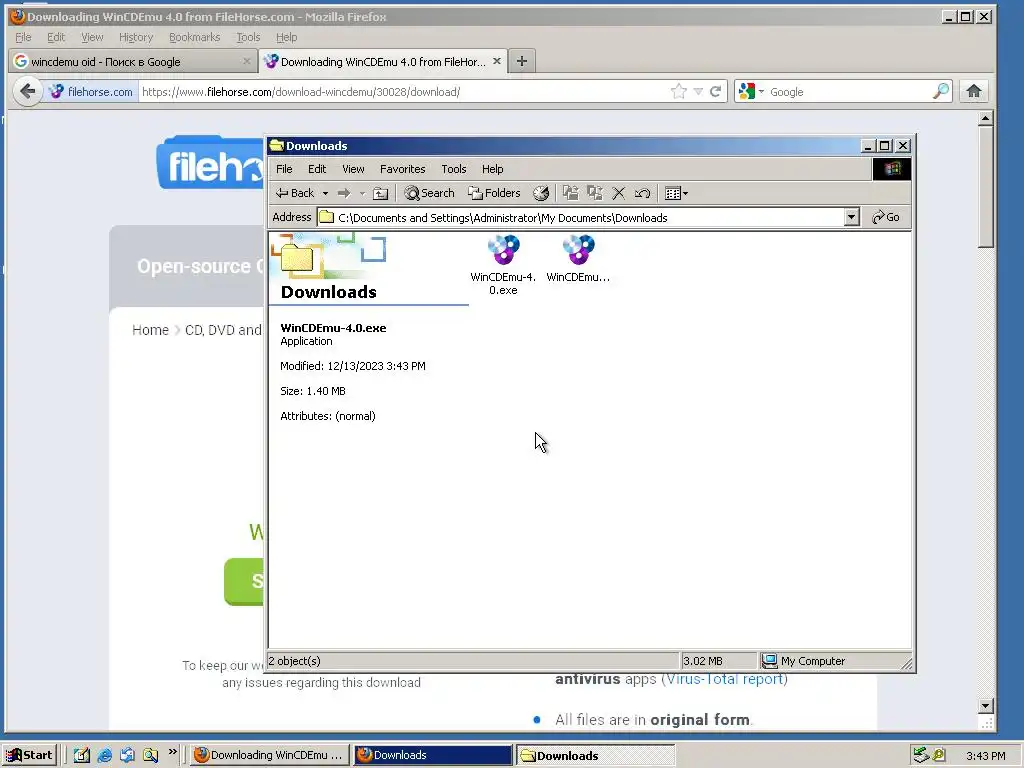Open the View menu in Downloads explorer
This screenshot has width=1024, height=768.
point(353,169)
